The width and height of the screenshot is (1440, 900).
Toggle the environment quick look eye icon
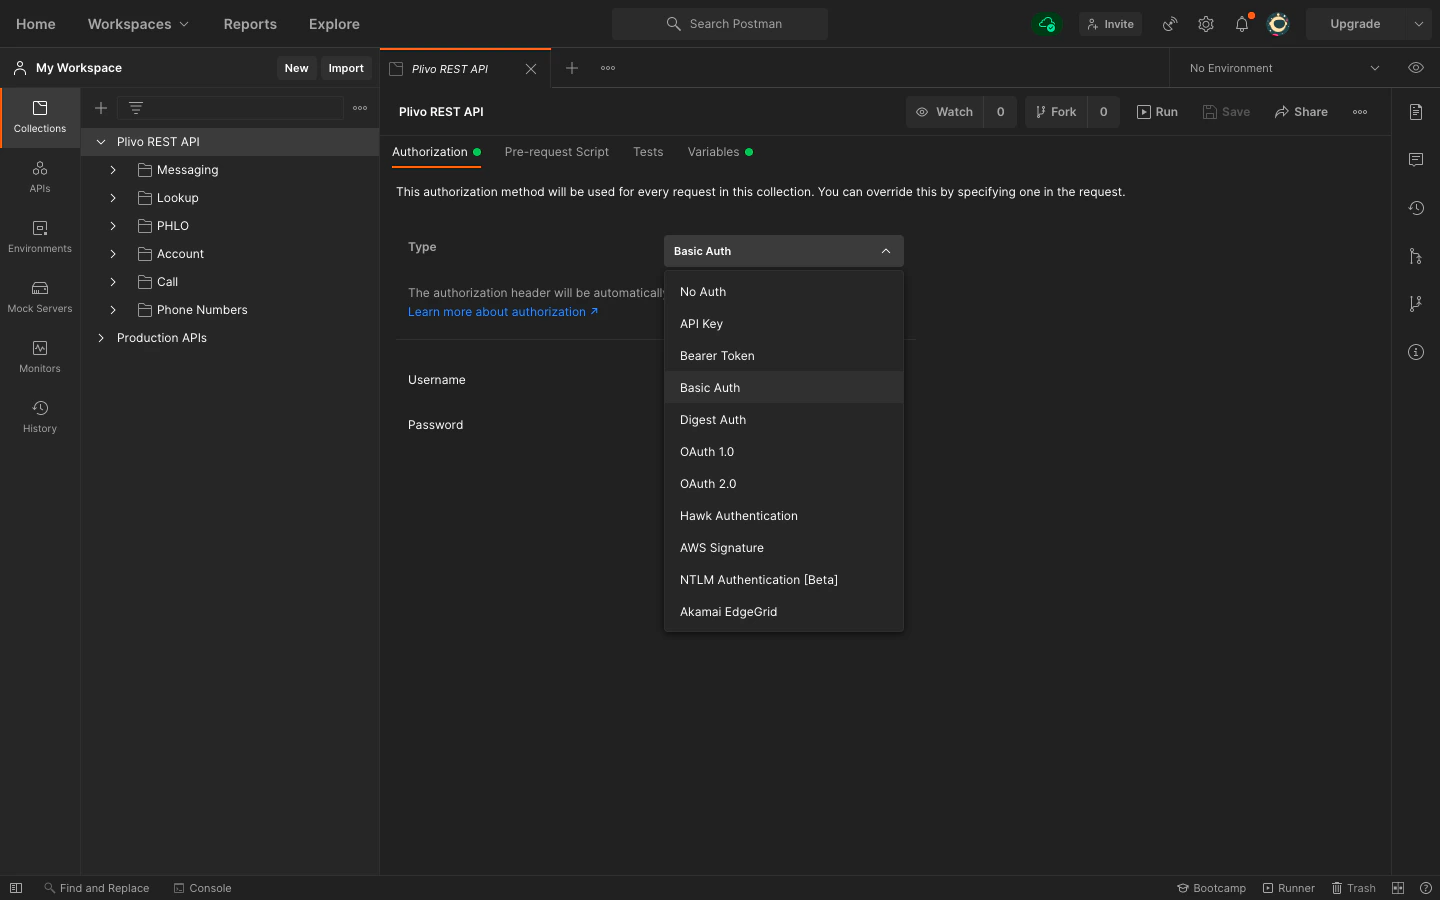pos(1416,68)
